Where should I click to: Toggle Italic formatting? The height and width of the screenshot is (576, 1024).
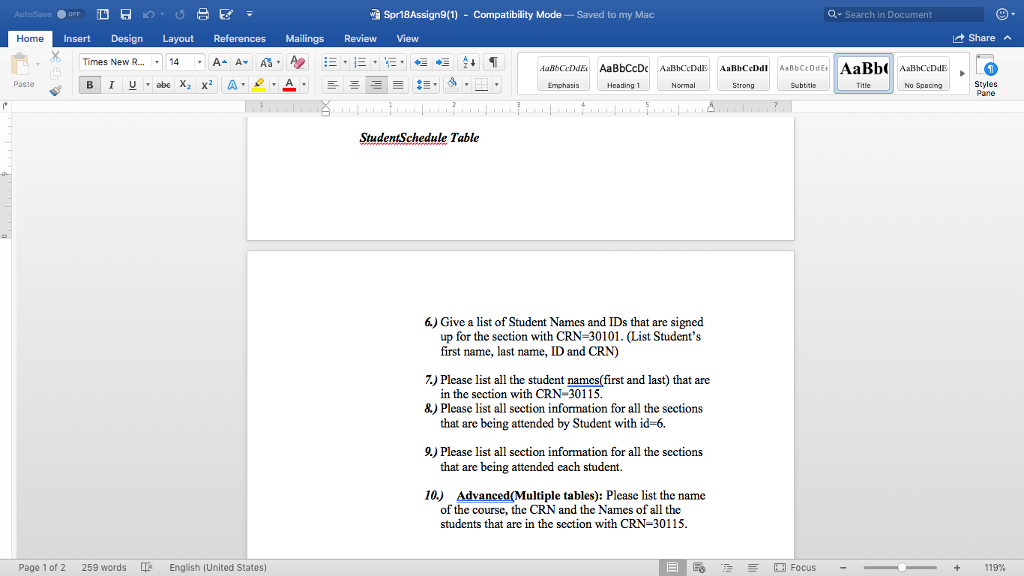point(111,85)
